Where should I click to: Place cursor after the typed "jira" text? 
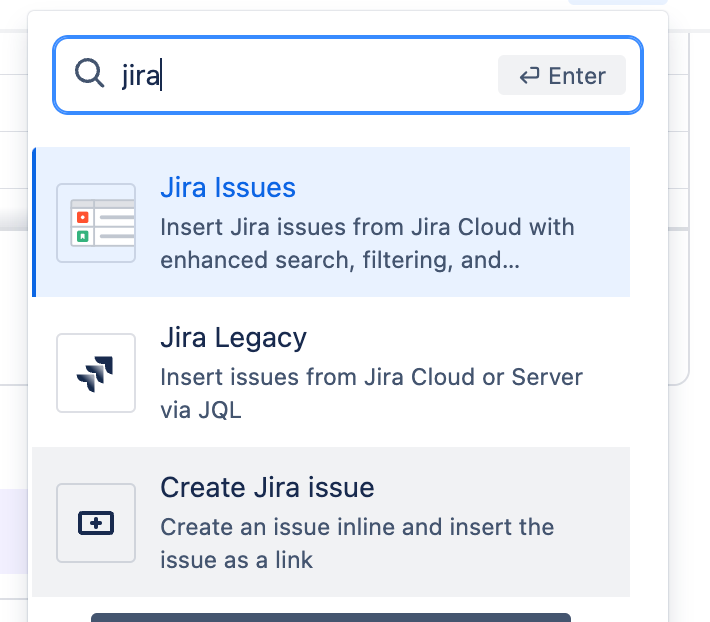click(161, 76)
